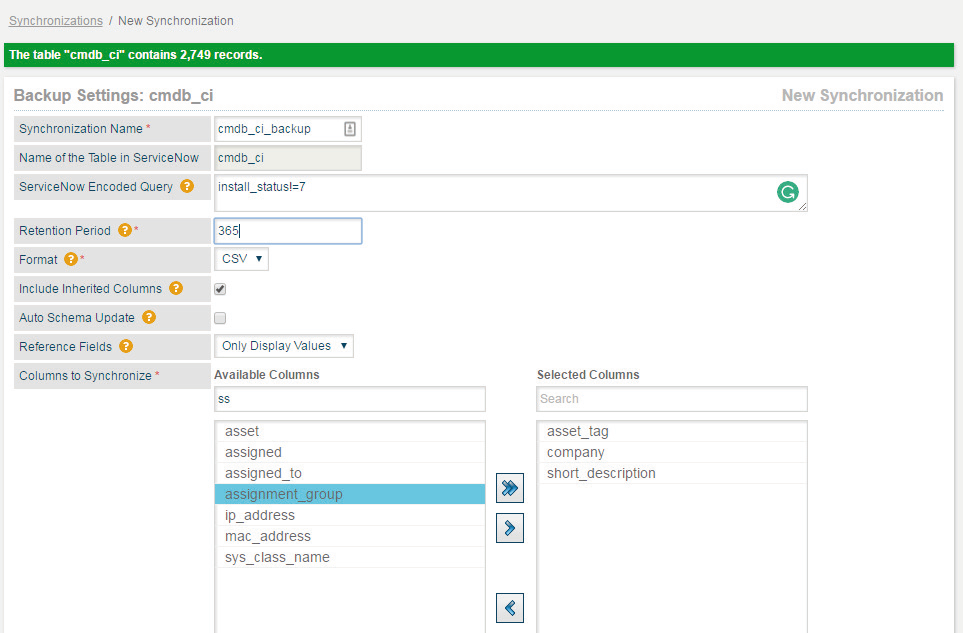Click the Auto Schema Update help icon
The image size is (963, 633).
click(148, 317)
